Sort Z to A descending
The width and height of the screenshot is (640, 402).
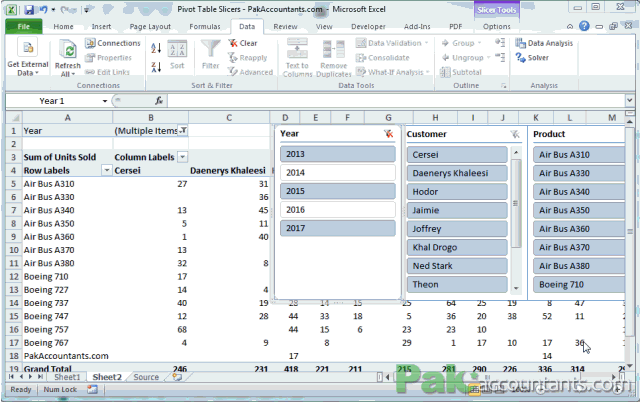point(156,67)
